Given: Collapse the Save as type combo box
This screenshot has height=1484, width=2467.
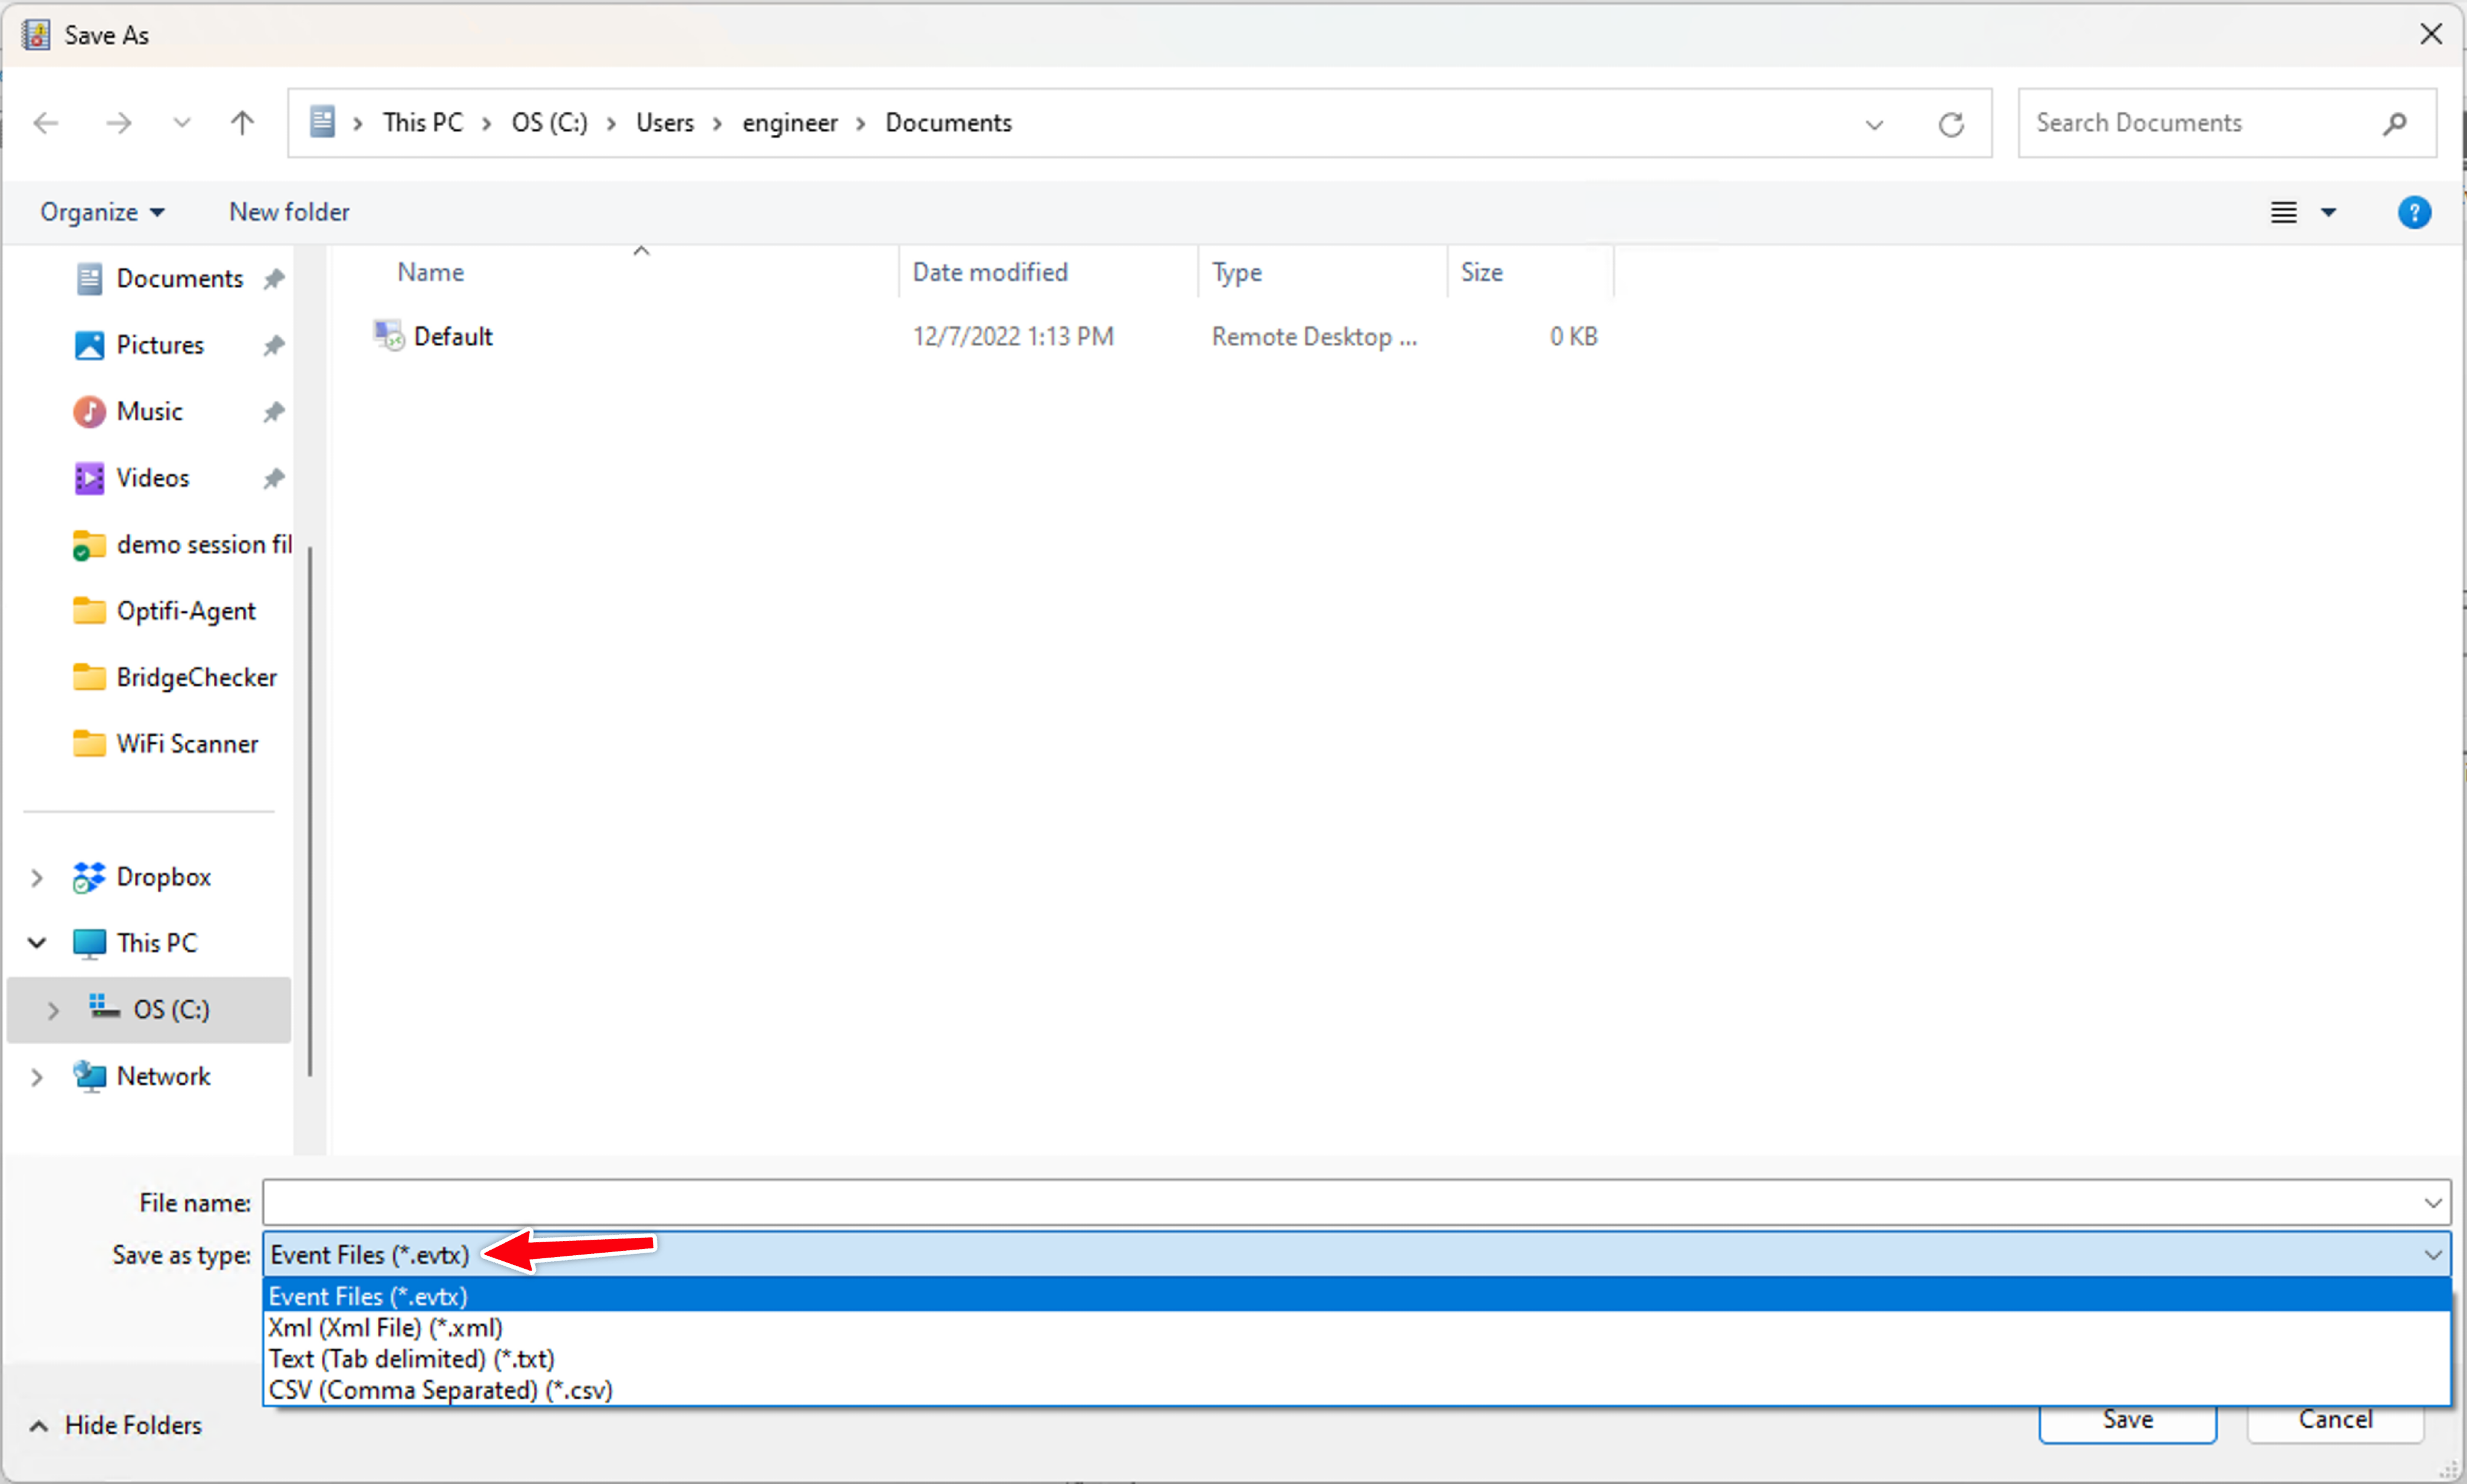Looking at the screenshot, I should pyautogui.click(x=2433, y=1255).
